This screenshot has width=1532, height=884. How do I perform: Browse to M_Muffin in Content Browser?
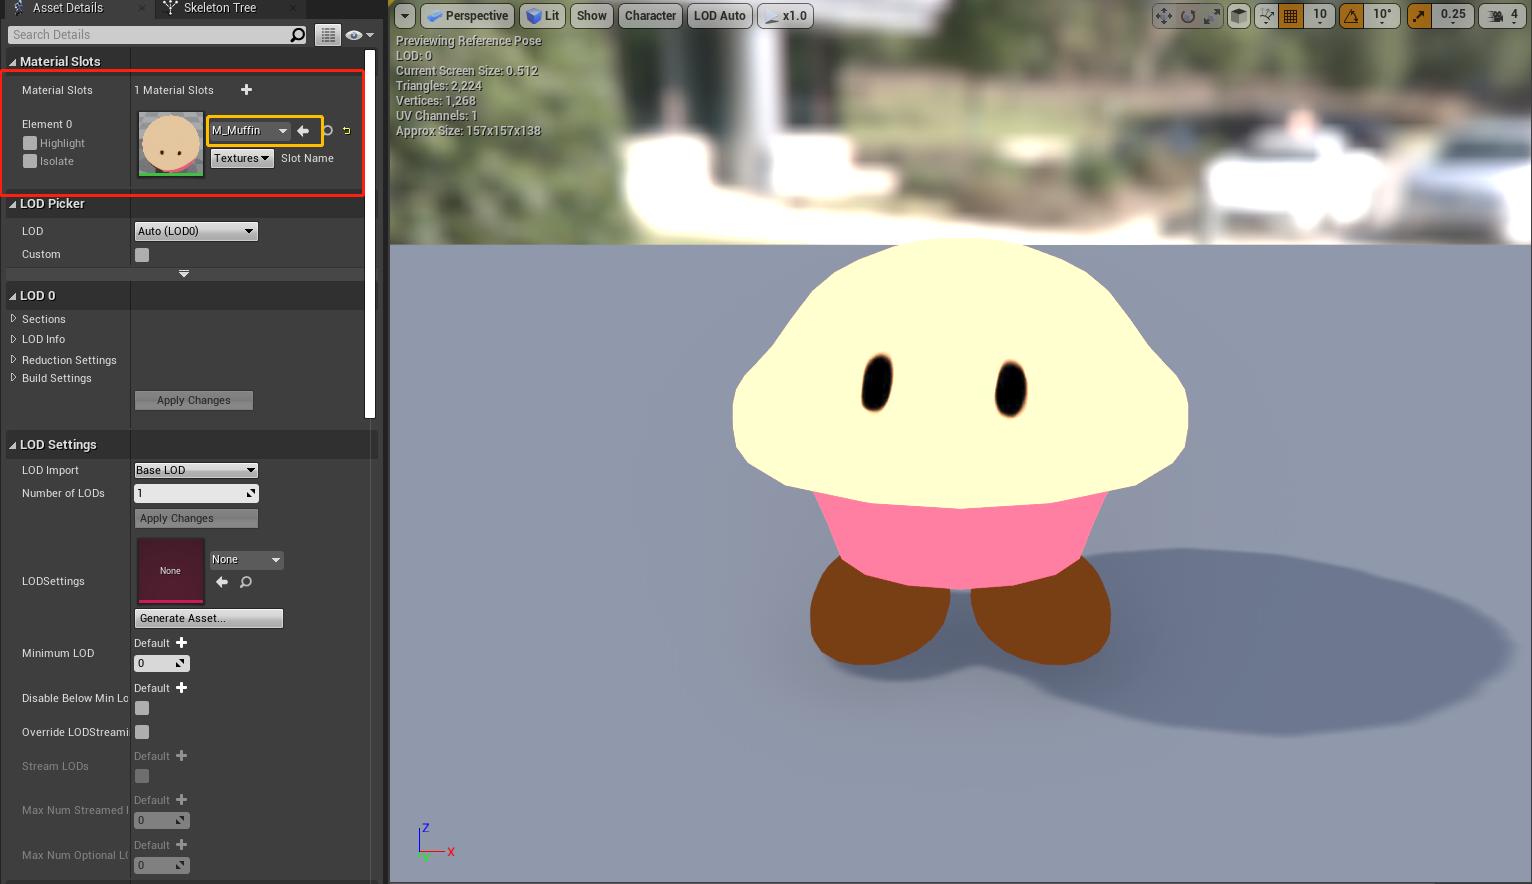tap(327, 131)
